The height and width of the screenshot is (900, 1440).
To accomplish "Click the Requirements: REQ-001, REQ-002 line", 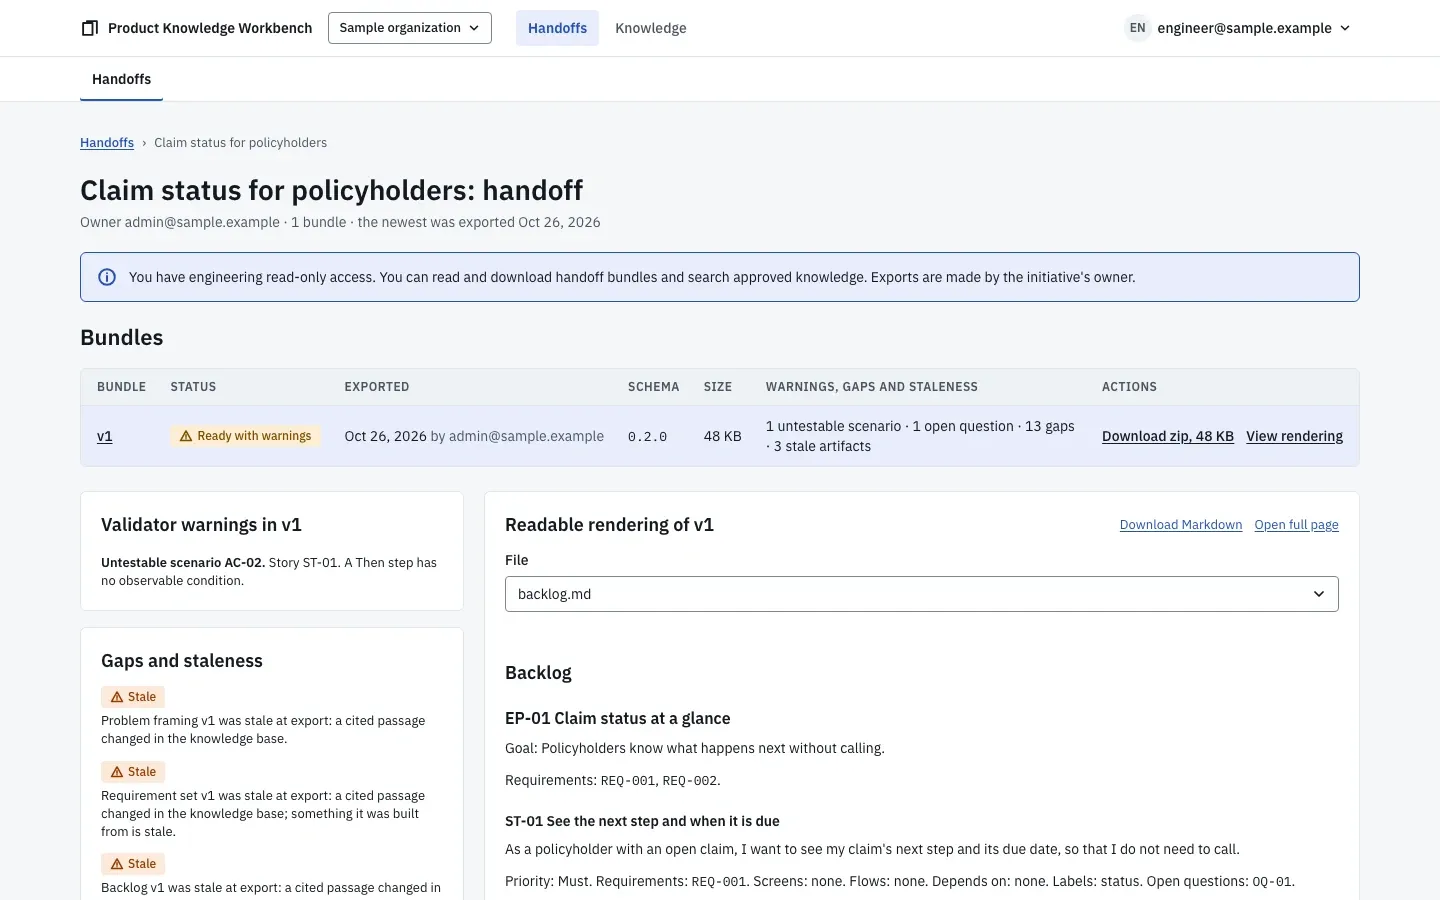I will 613,780.
